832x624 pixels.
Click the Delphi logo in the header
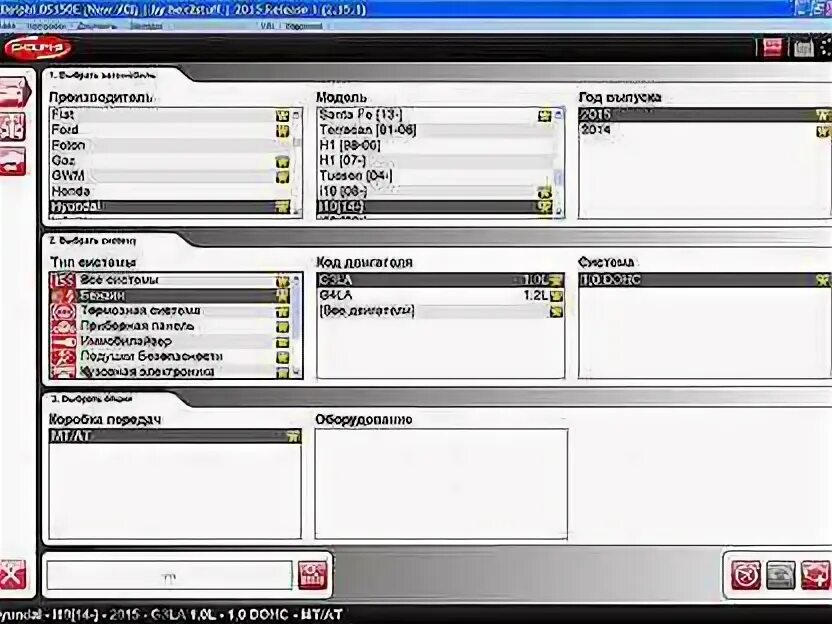pos(37,48)
